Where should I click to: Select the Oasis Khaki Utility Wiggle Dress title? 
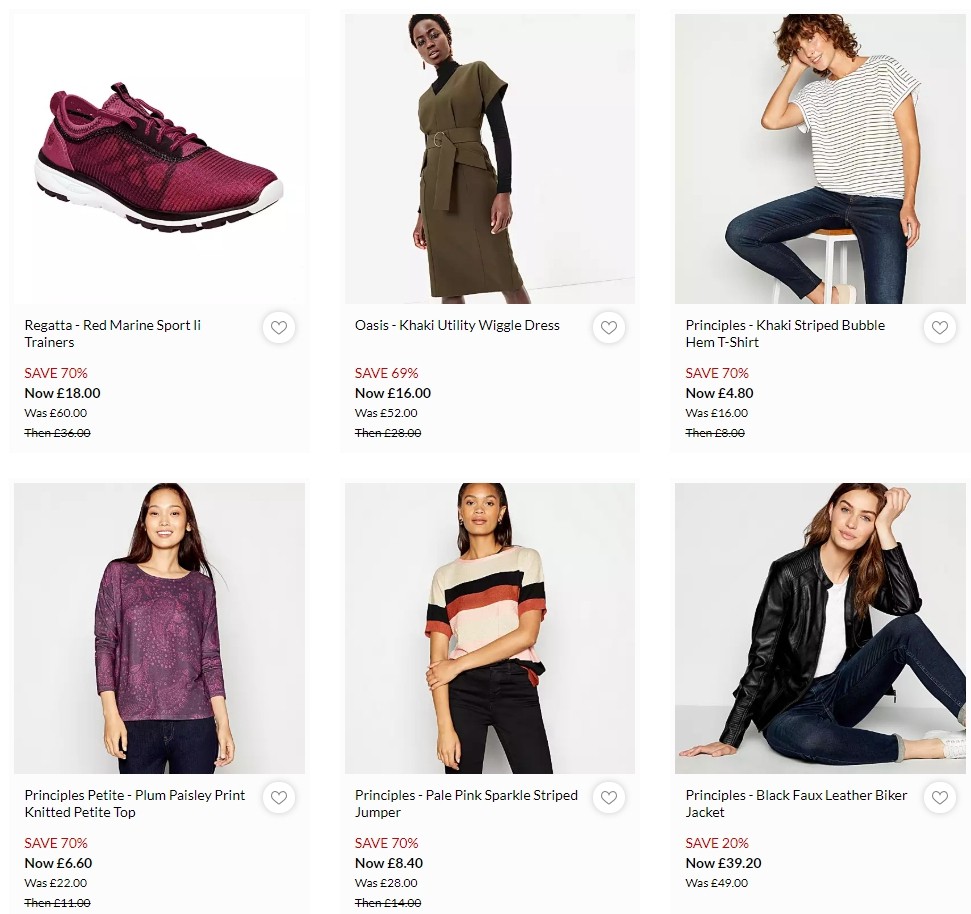(457, 325)
